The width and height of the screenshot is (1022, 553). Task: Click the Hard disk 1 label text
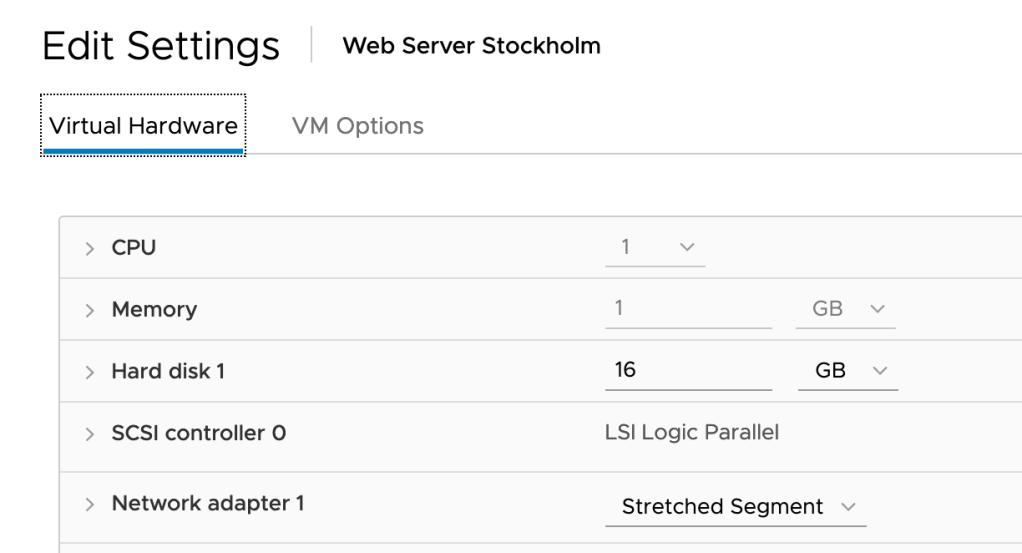tap(168, 372)
